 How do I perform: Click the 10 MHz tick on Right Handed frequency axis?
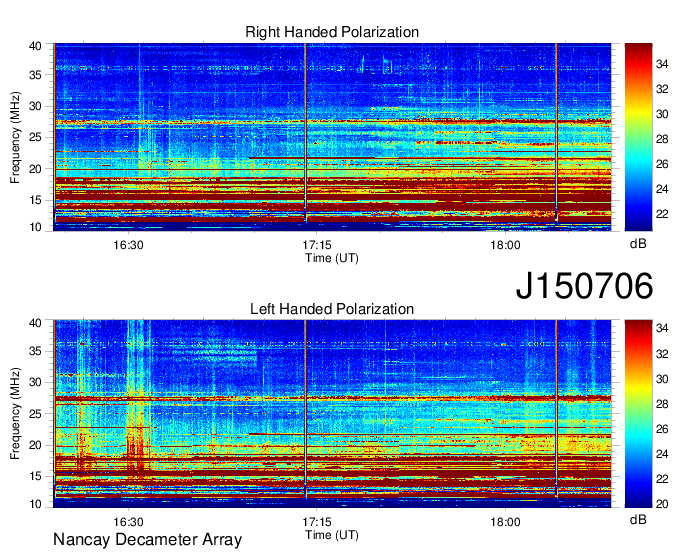(x=35, y=227)
